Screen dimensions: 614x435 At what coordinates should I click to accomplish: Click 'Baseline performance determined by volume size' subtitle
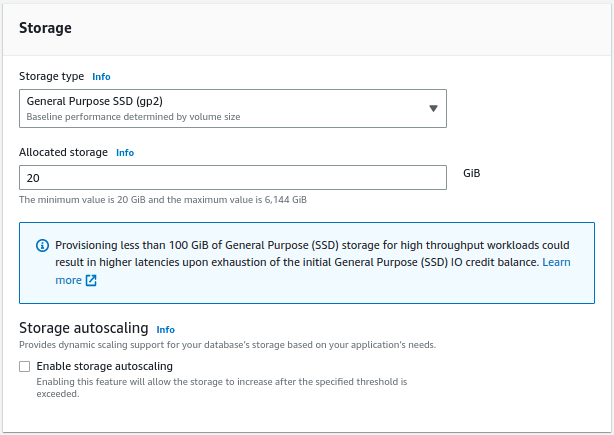134,117
